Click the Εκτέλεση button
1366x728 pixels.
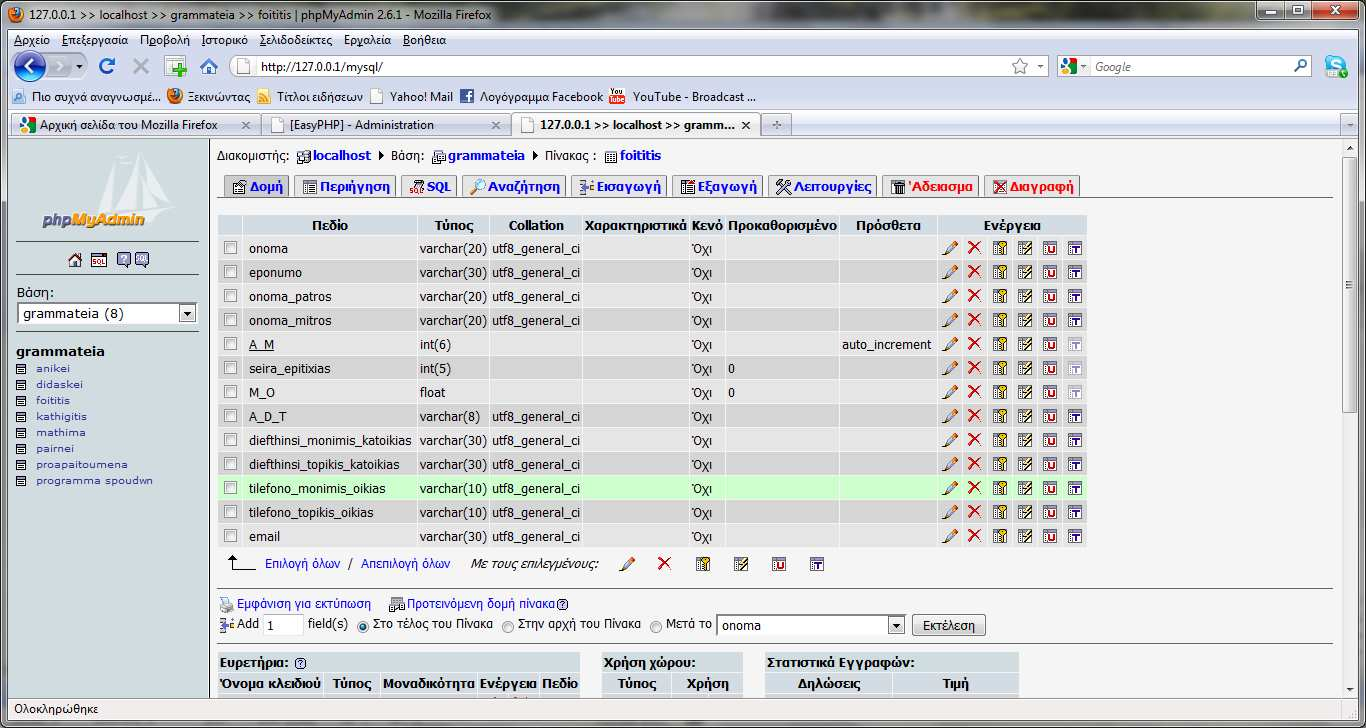point(949,626)
